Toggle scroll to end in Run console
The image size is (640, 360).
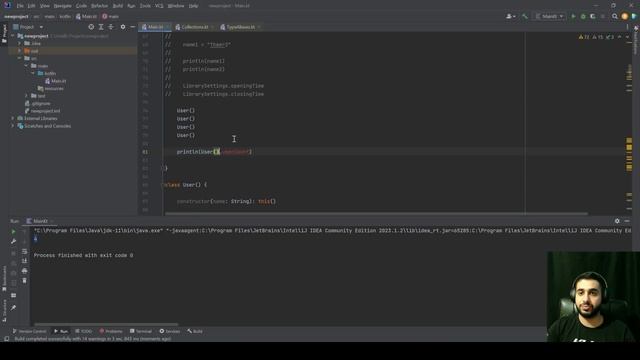point(24,261)
